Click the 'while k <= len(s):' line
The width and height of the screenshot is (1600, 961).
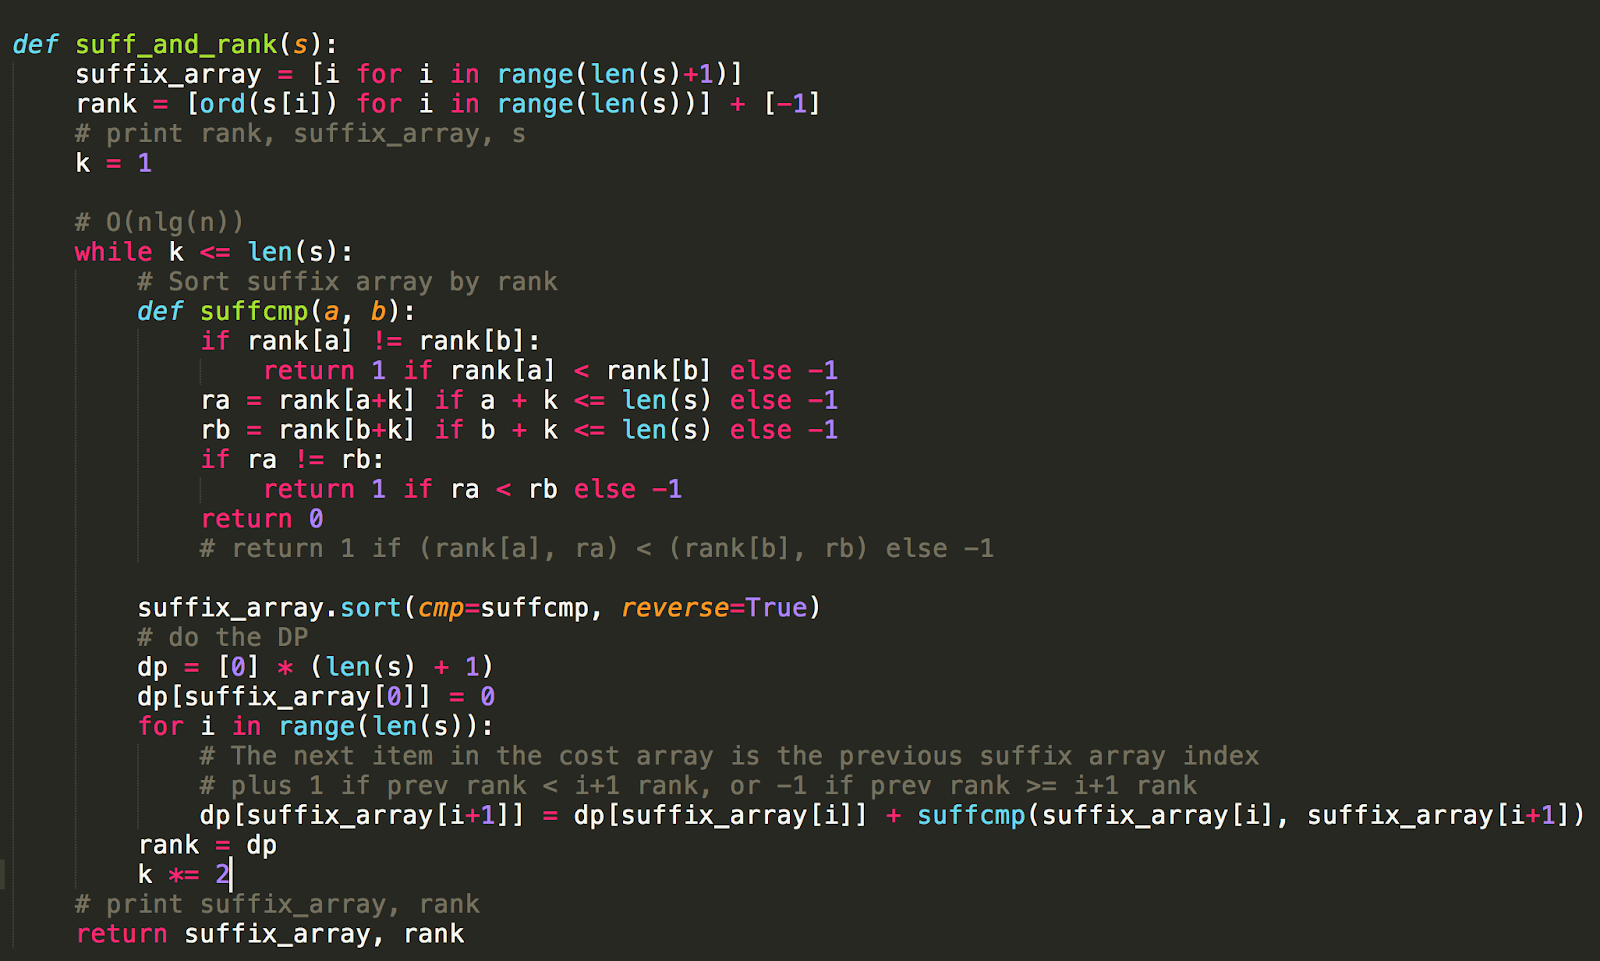pos(214,252)
